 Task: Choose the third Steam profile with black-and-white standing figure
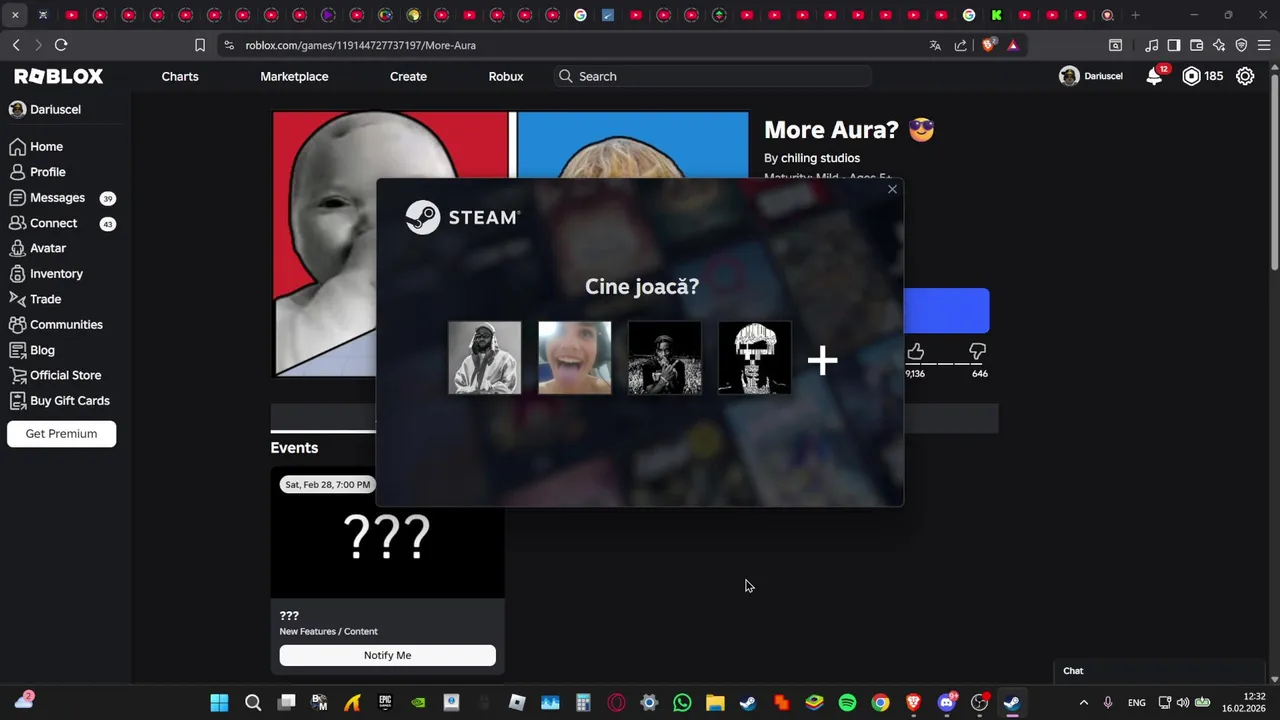(665, 358)
